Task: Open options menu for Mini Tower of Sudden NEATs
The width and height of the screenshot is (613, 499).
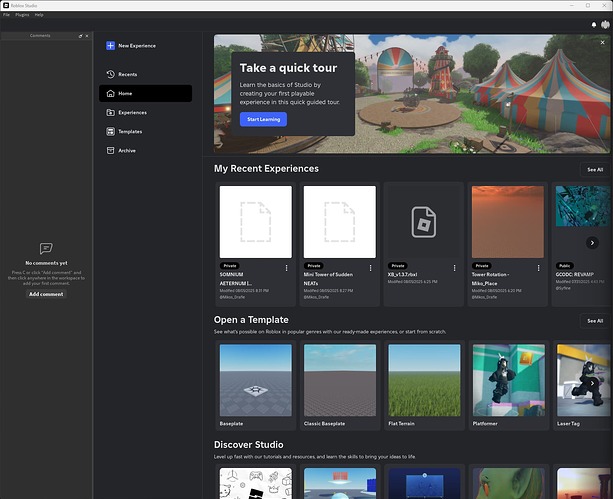Action: click(x=371, y=268)
